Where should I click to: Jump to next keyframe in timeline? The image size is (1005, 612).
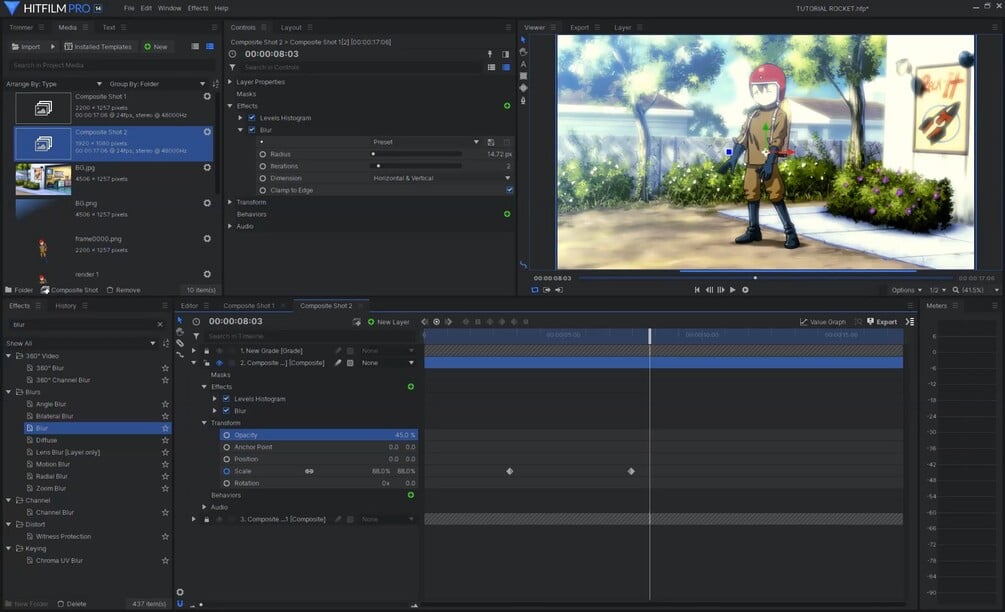(449, 322)
